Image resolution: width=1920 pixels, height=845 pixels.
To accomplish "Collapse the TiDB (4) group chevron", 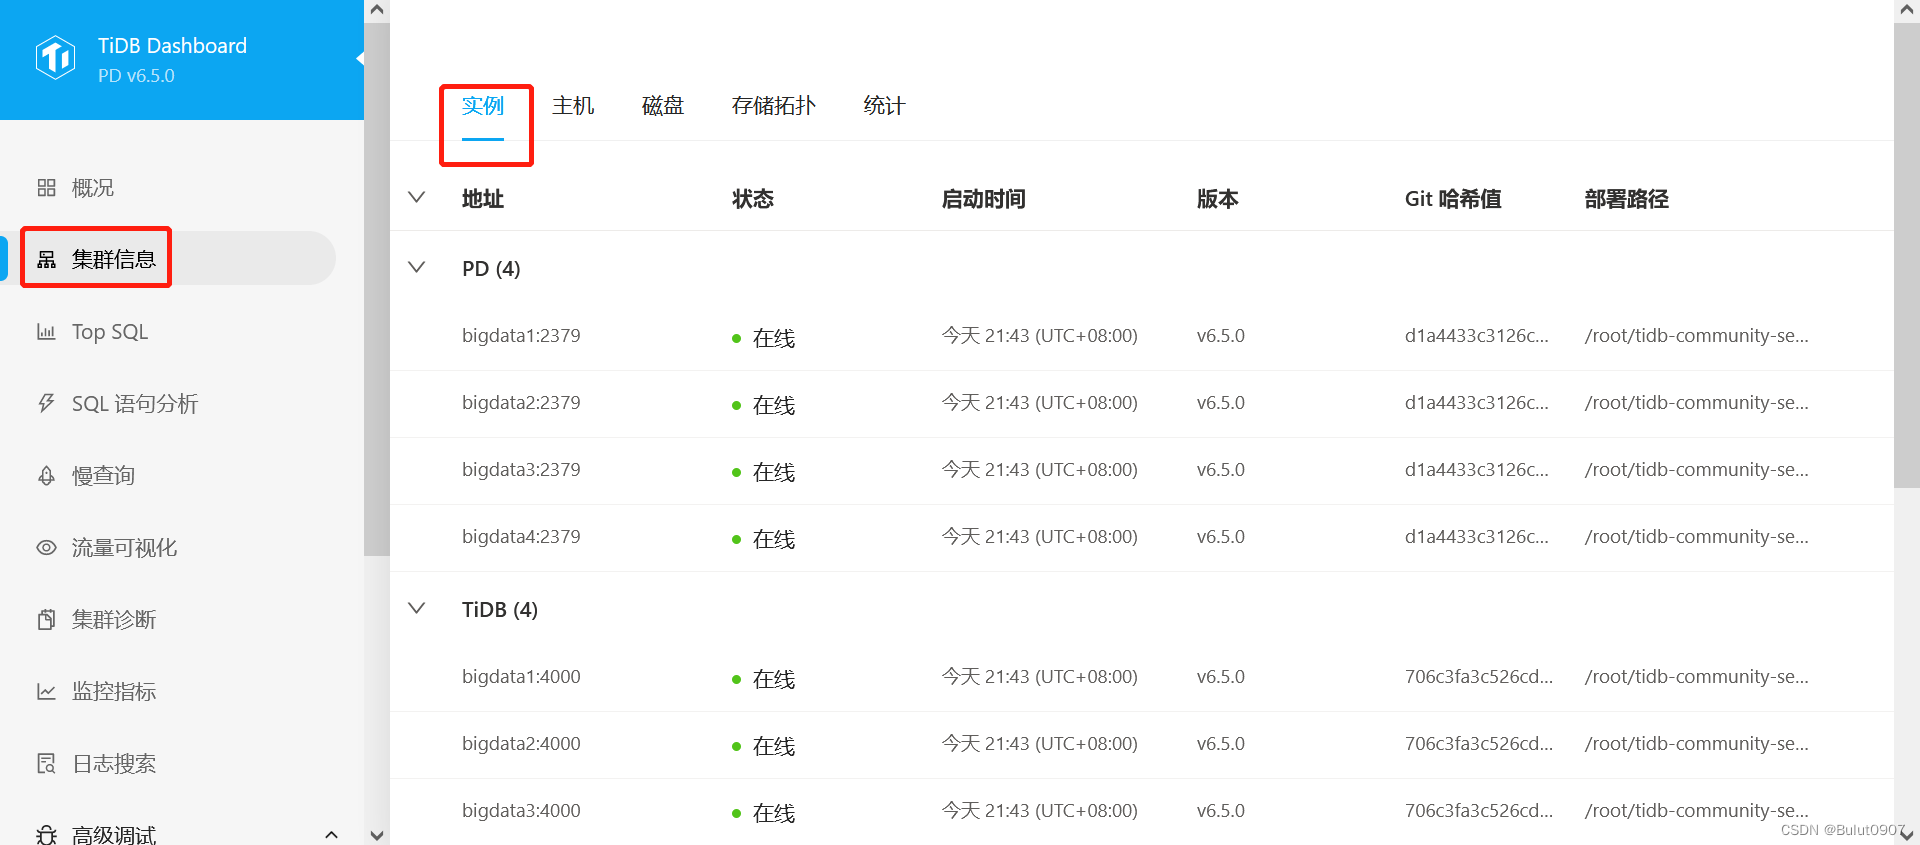I will pyautogui.click(x=417, y=608).
